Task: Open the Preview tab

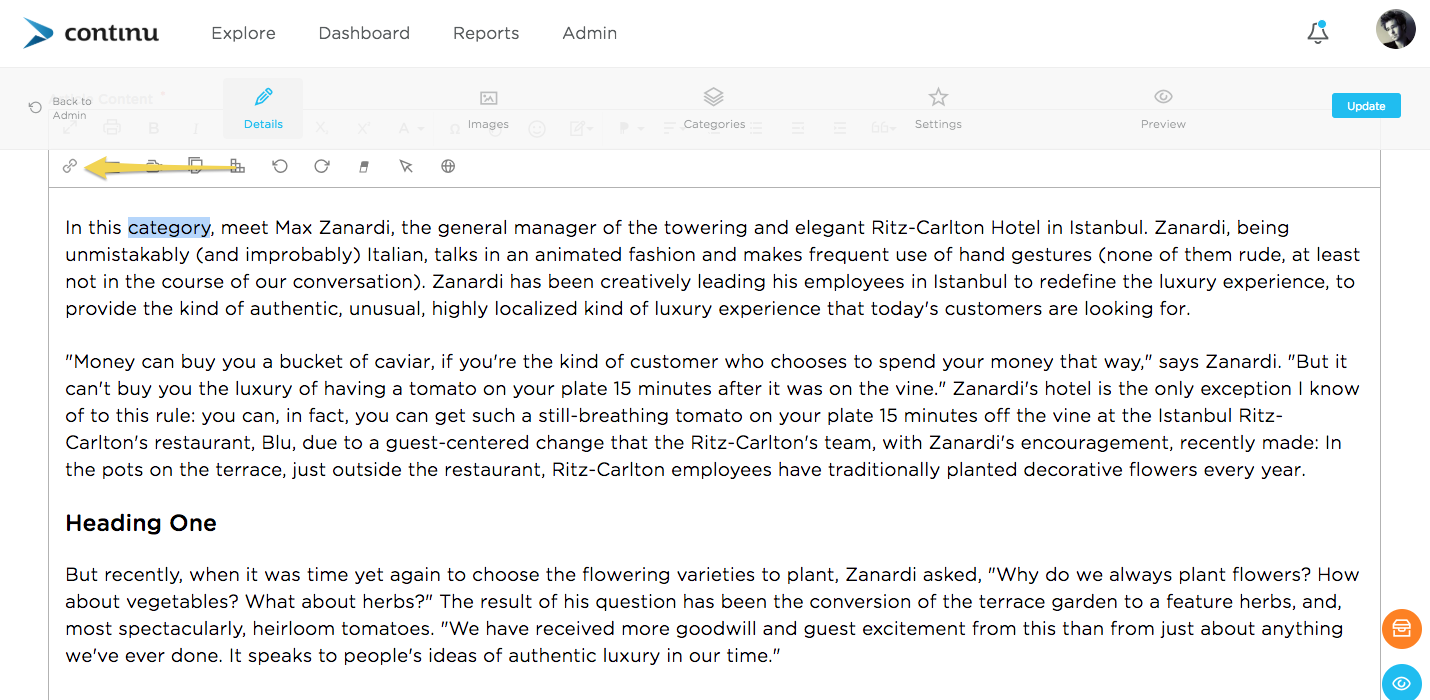Action: (1163, 109)
